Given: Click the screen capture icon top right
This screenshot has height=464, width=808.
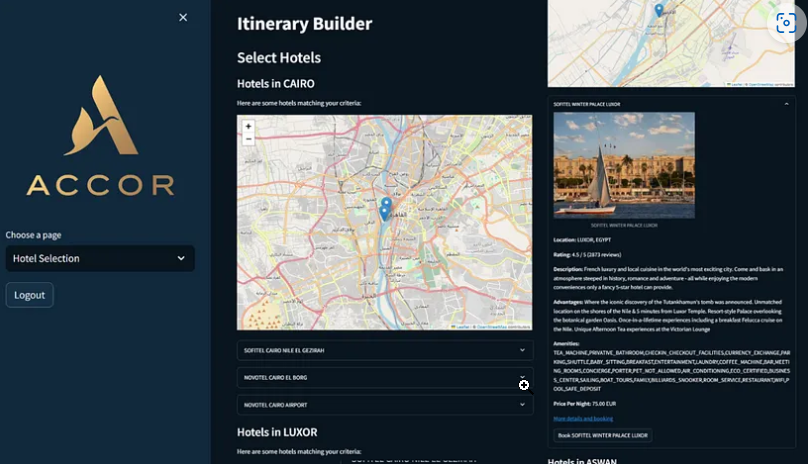Looking at the screenshot, I should (786, 23).
